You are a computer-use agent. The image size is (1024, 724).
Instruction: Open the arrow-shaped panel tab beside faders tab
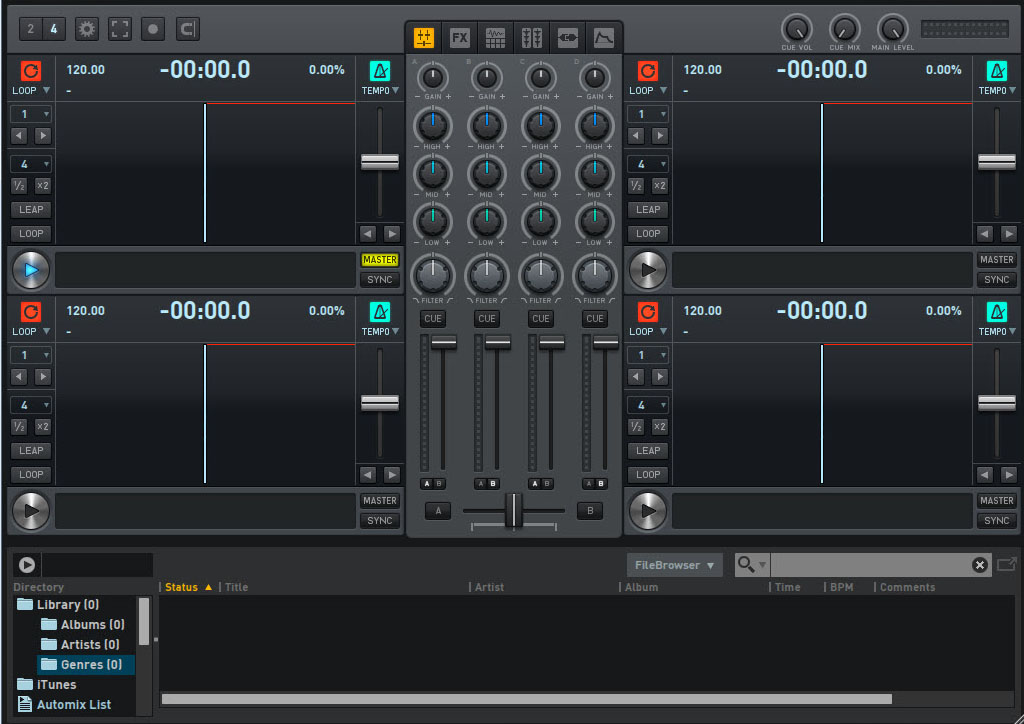(x=568, y=38)
